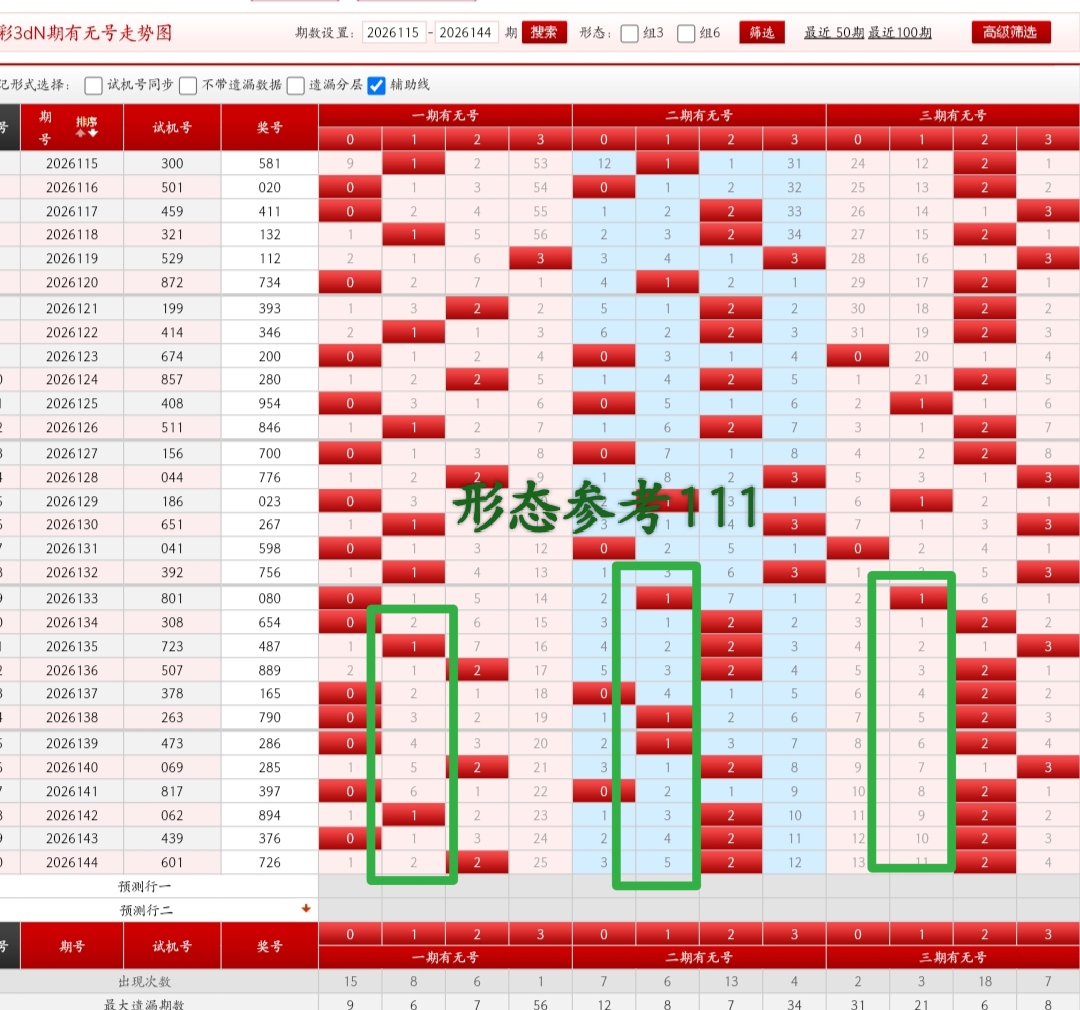Enable the 不带遗漏数据 checkbox
Image resolution: width=1080 pixels, height=1010 pixels.
point(188,85)
